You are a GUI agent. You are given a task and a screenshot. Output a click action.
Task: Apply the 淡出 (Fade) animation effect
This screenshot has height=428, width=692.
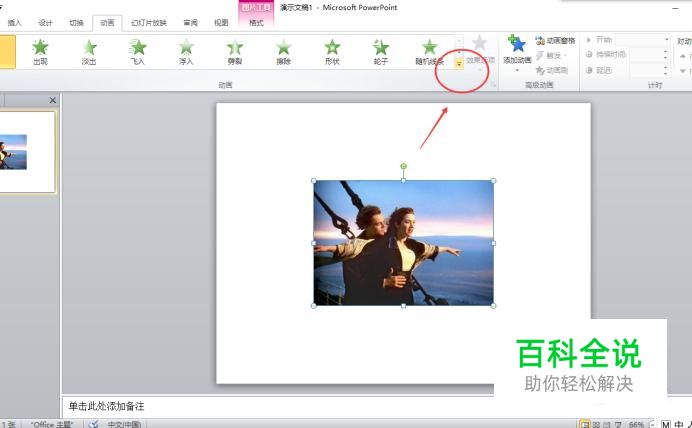(89, 52)
